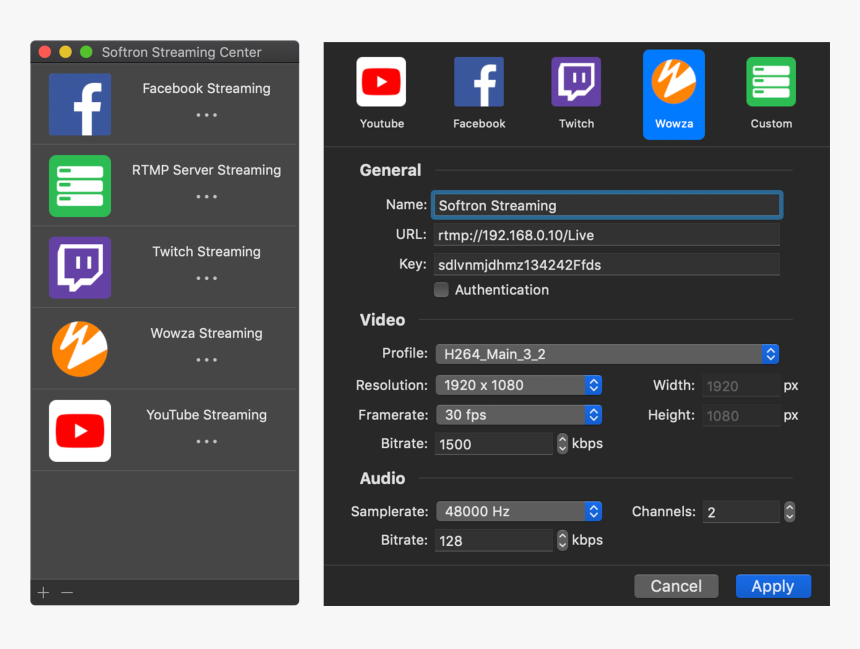Add a new stream with the plus button

click(42, 592)
